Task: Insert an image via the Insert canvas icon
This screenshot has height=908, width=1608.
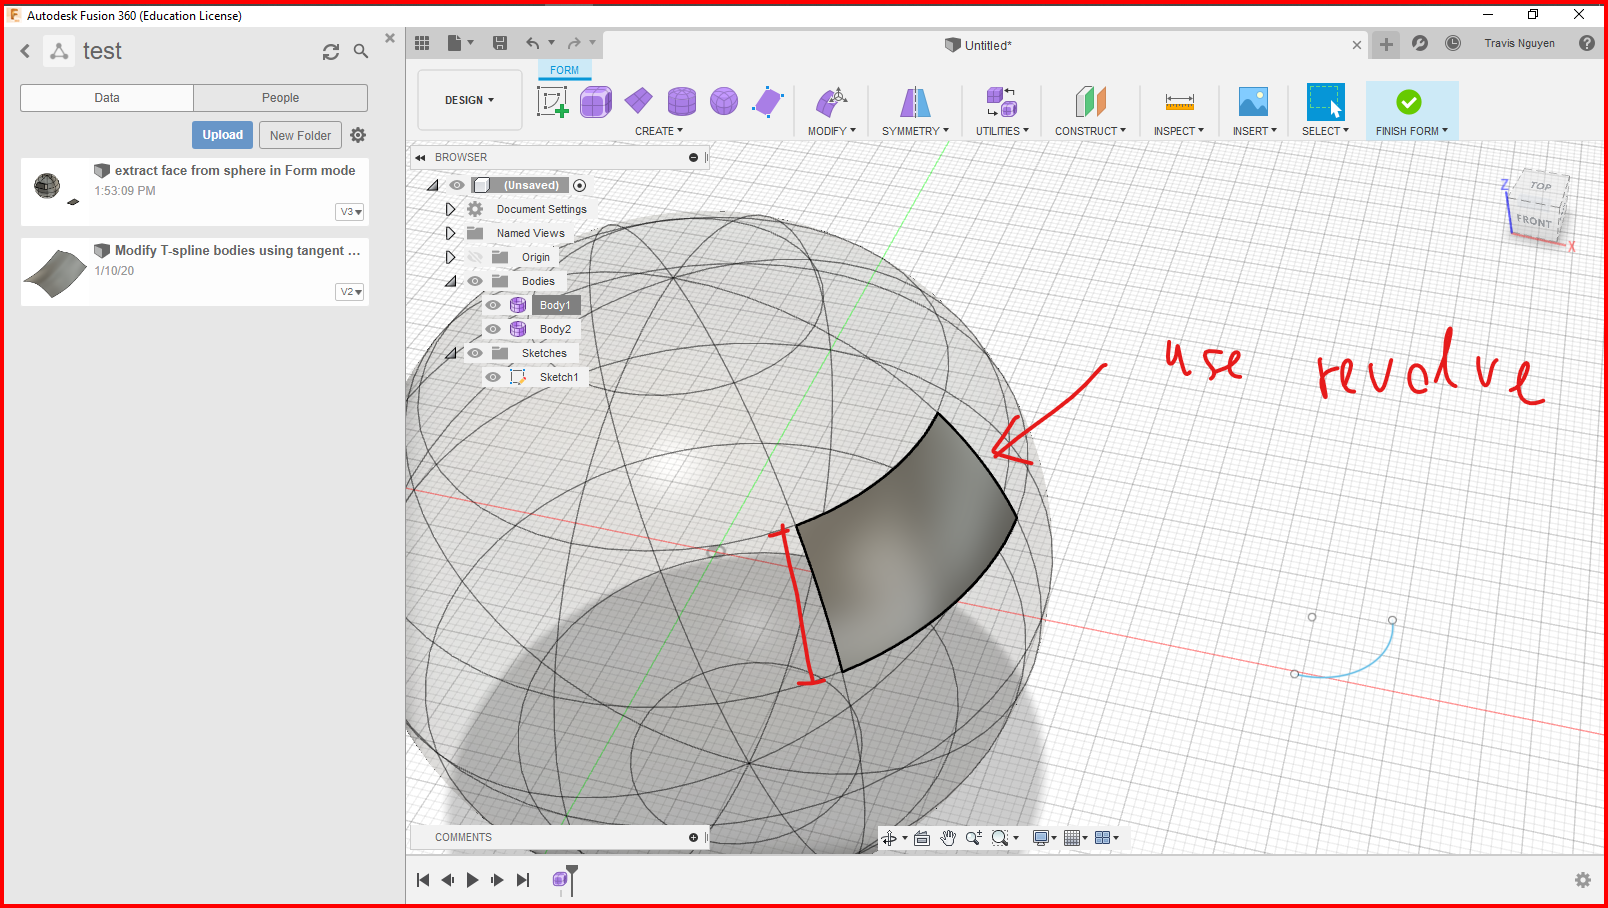Action: (1253, 101)
